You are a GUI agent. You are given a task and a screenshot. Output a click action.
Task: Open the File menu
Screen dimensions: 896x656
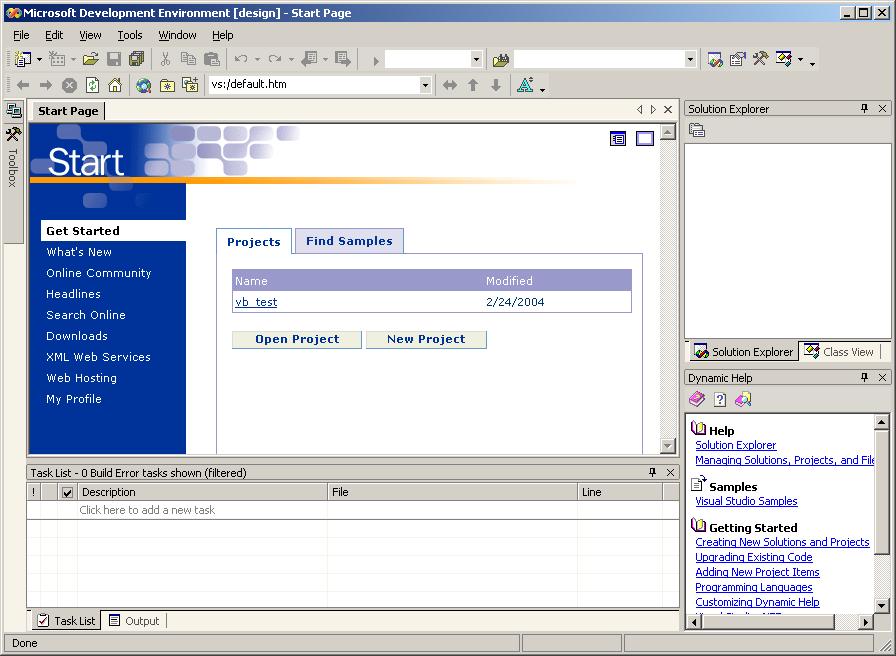(21, 35)
